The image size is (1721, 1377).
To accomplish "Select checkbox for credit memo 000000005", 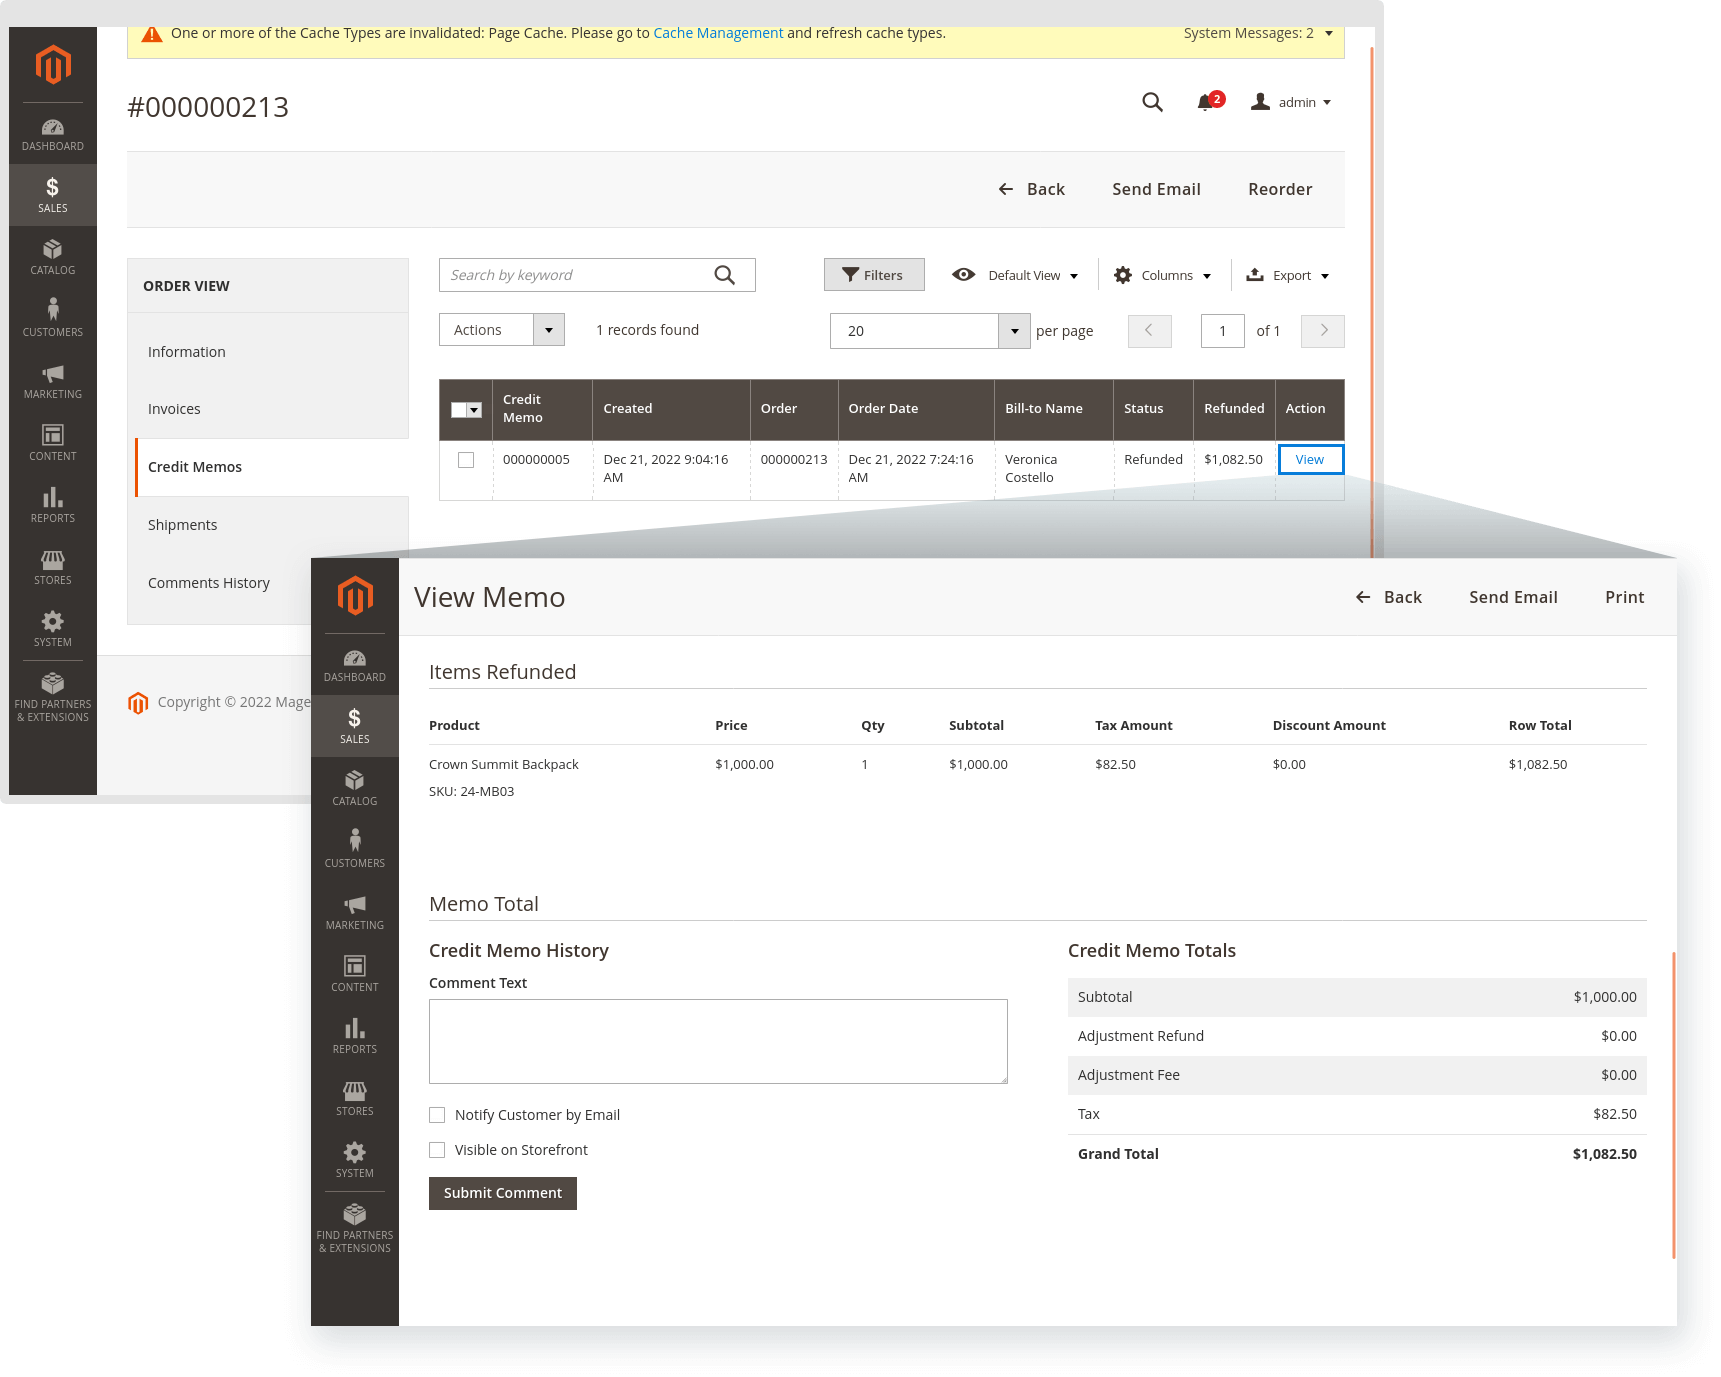I will pos(466,460).
